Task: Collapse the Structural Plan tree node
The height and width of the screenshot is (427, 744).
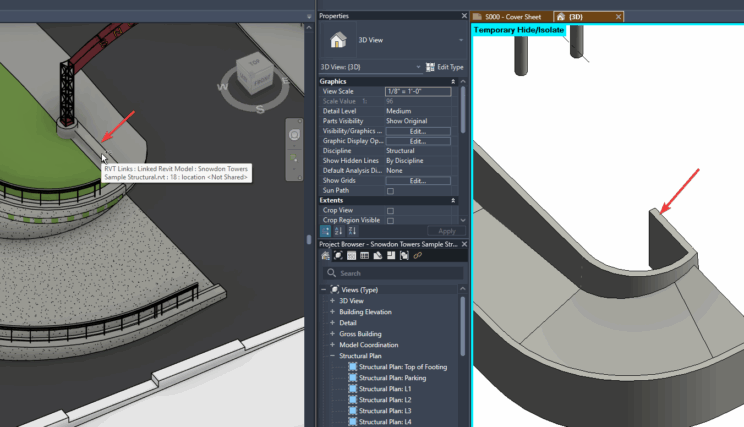Action: click(x=332, y=356)
